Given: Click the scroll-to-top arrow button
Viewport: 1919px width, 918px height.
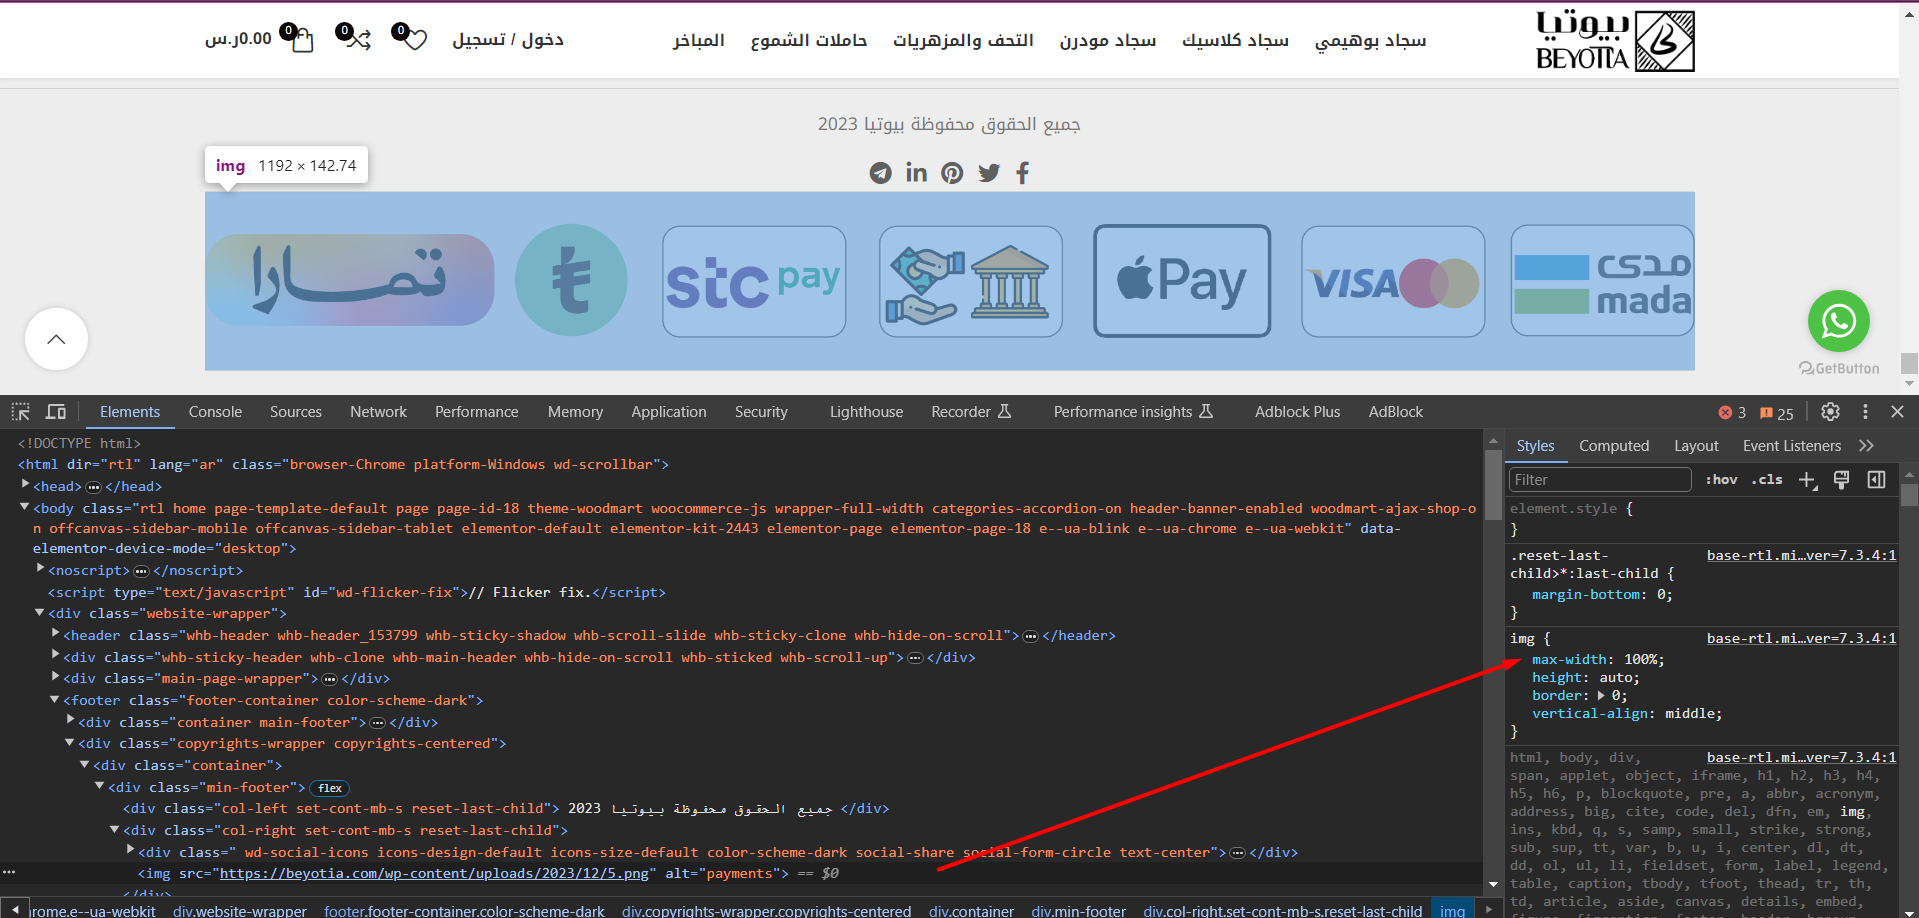Looking at the screenshot, I should click(x=56, y=339).
